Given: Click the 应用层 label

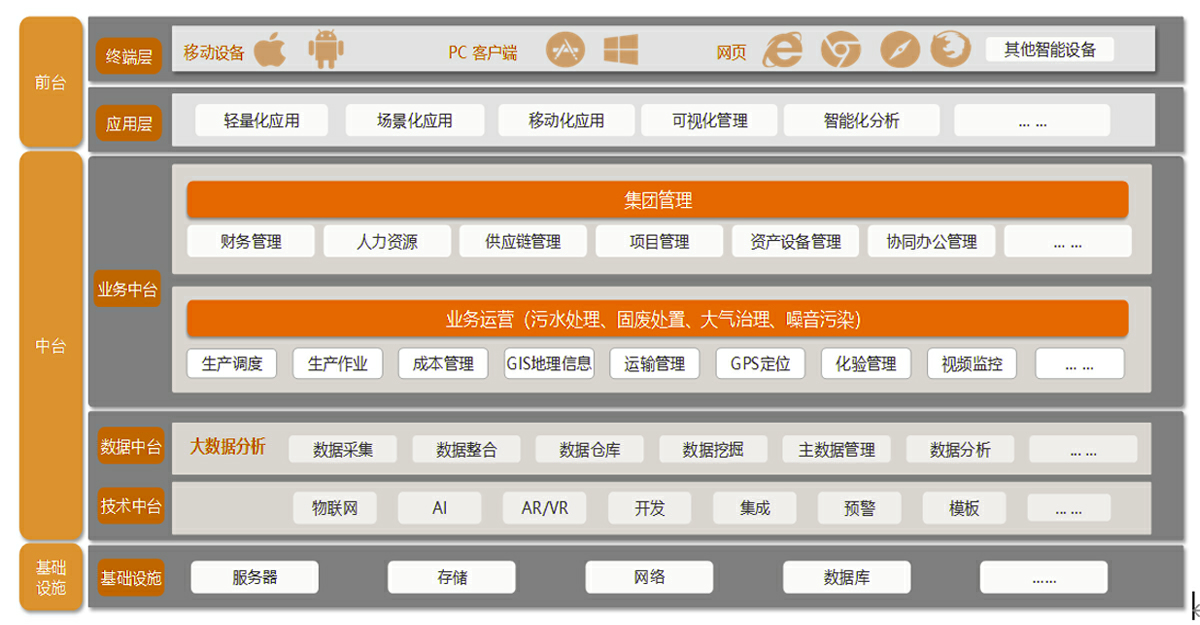Looking at the screenshot, I should click(129, 124).
